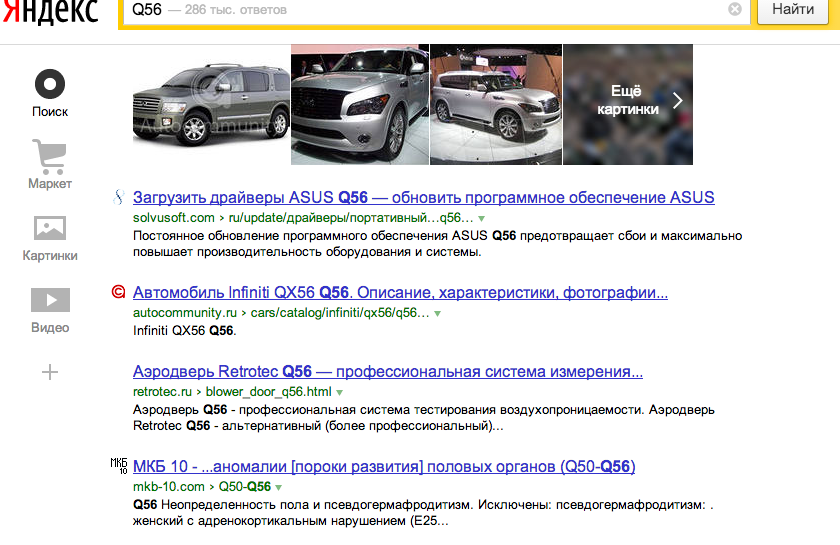Add more services with the plus icon
The height and width of the screenshot is (545, 840).
50,372
